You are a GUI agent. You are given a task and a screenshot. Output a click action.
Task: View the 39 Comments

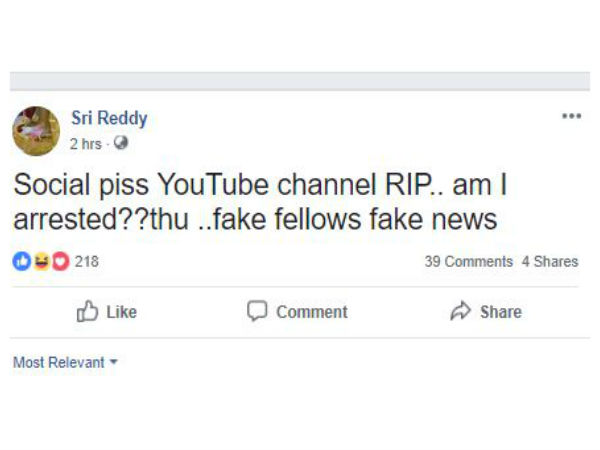point(468,262)
